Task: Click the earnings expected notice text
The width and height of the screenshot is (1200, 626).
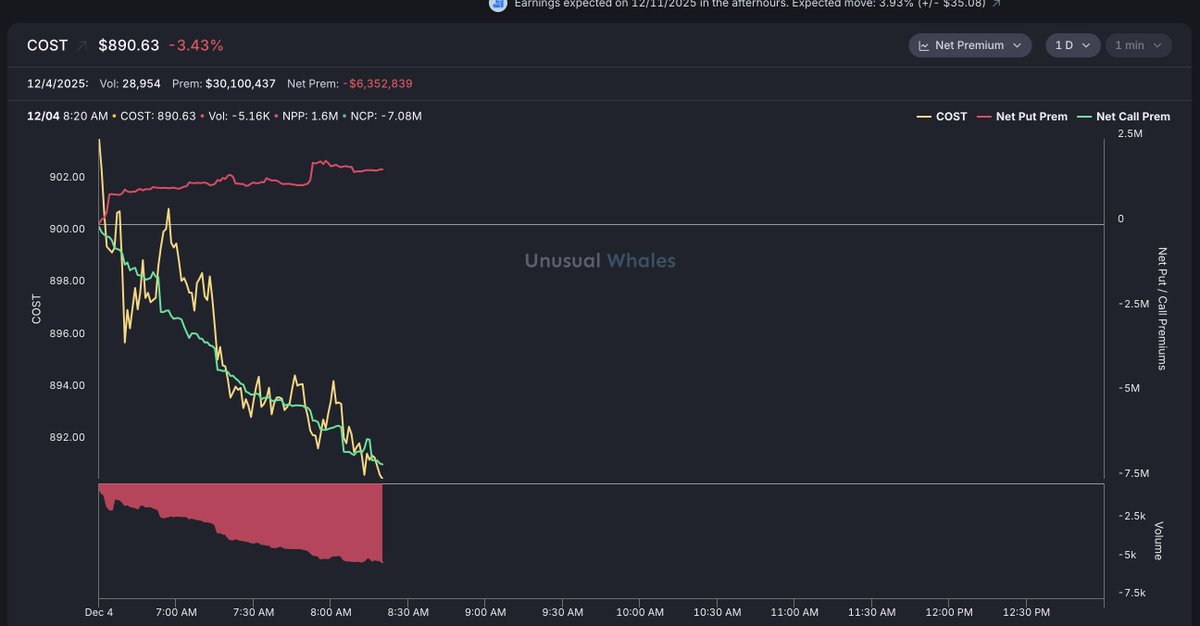Action: click(750, 4)
